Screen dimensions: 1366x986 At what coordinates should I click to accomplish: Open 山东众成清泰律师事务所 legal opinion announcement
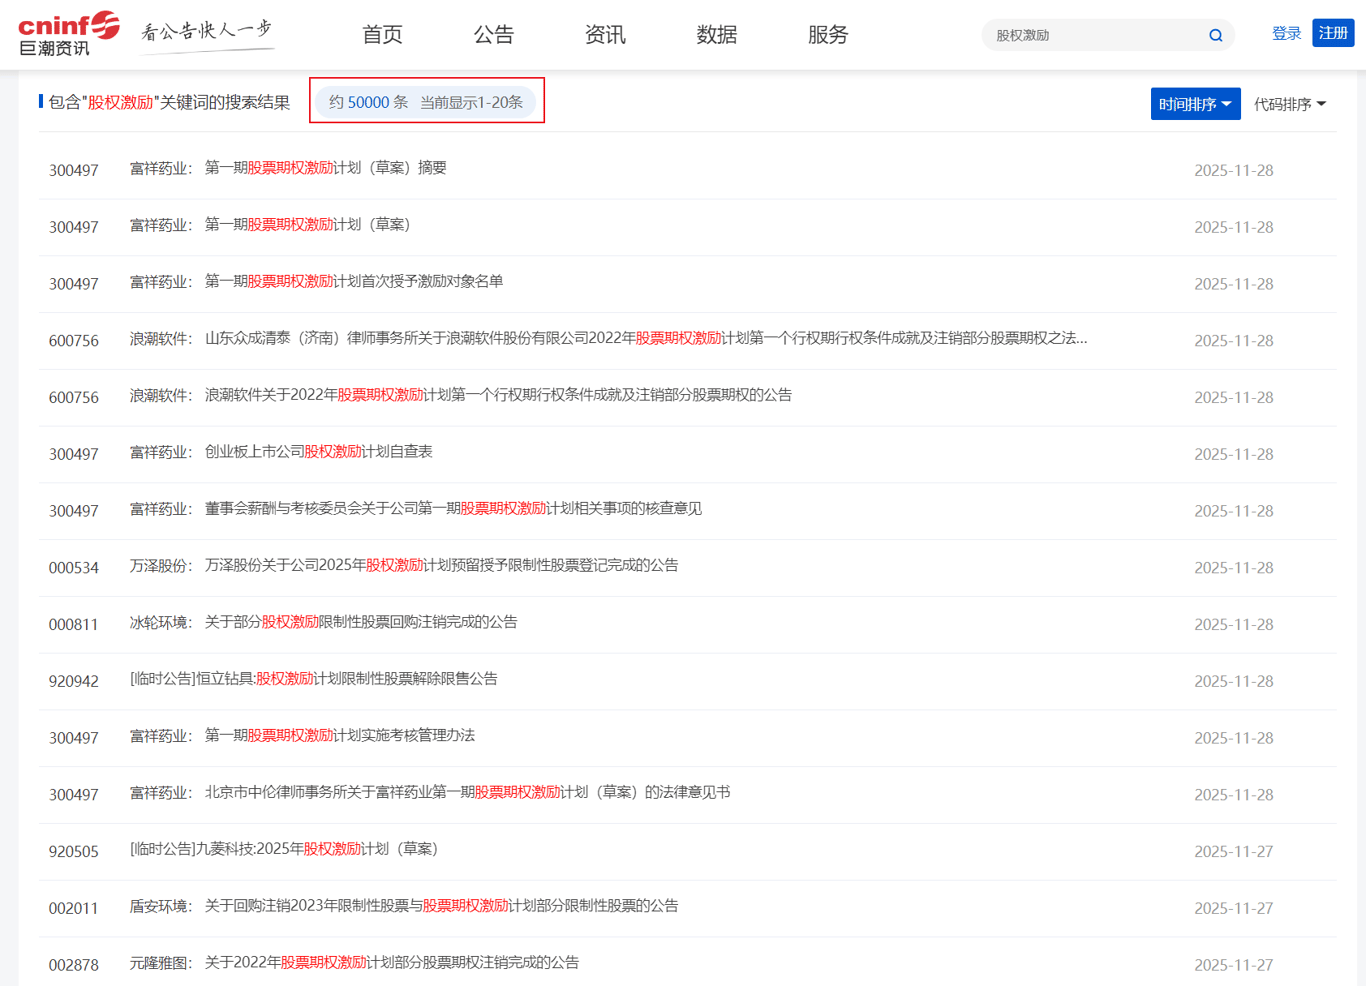coord(646,339)
